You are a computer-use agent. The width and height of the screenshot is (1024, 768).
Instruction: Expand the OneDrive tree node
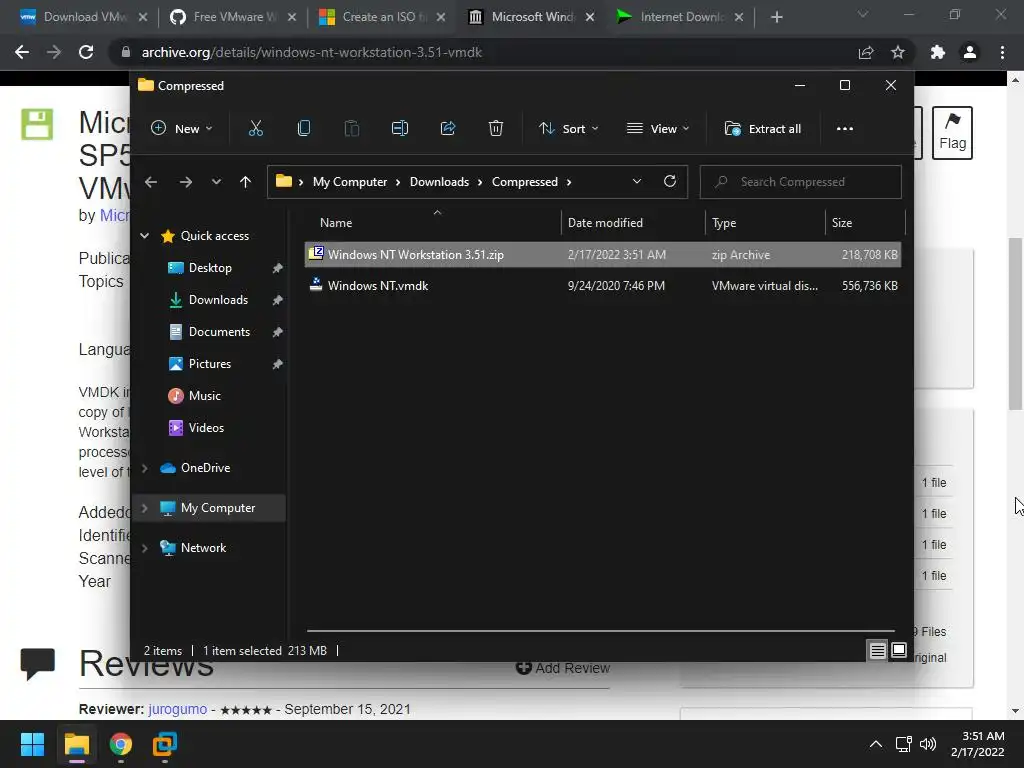pyautogui.click(x=145, y=468)
